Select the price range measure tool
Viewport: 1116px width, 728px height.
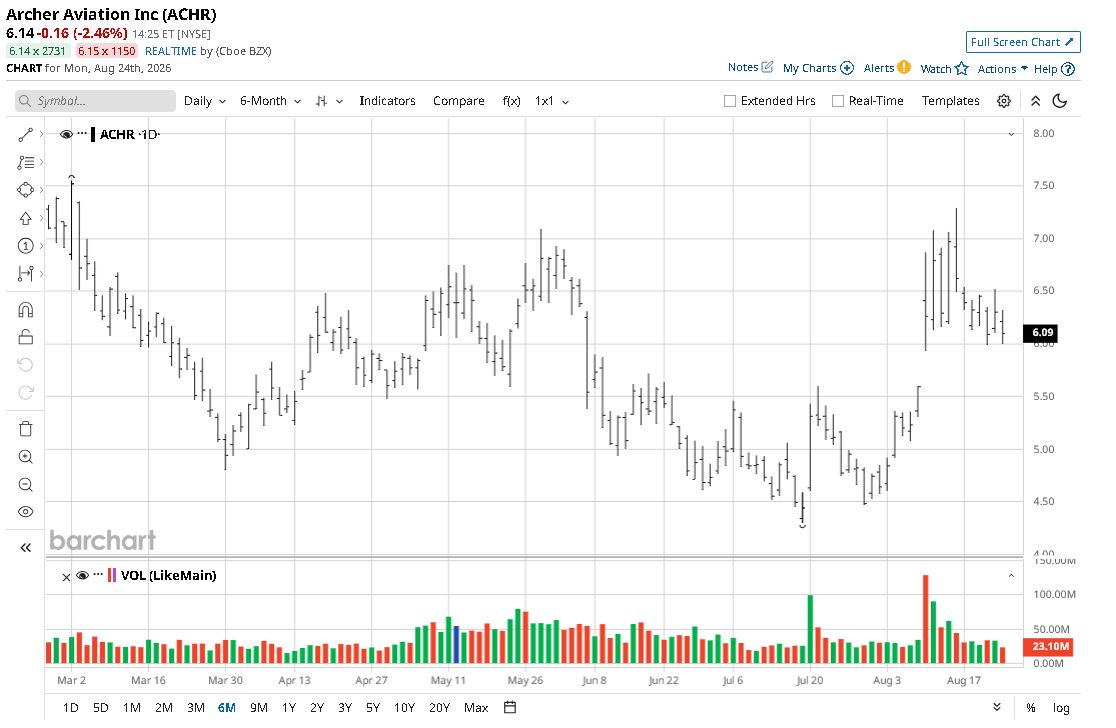pyautogui.click(x=26, y=273)
